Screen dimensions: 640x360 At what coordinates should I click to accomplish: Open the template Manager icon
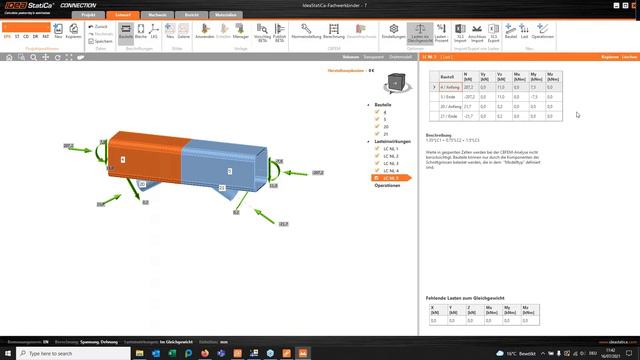(x=240, y=31)
